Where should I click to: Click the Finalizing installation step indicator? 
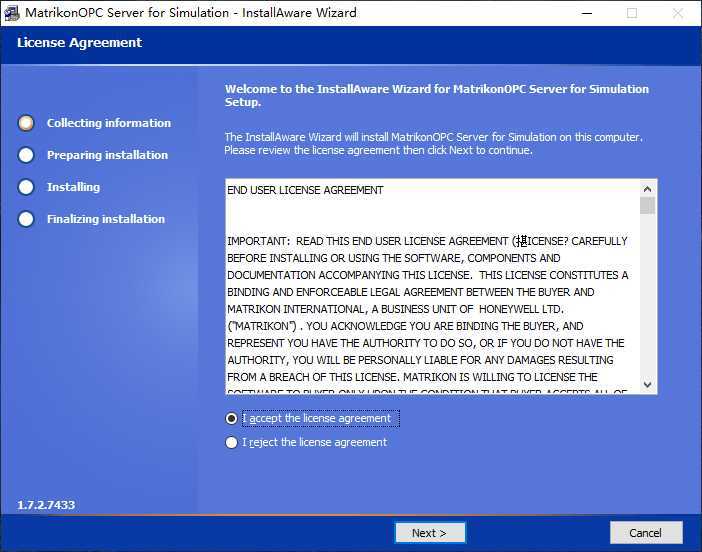pos(26,219)
